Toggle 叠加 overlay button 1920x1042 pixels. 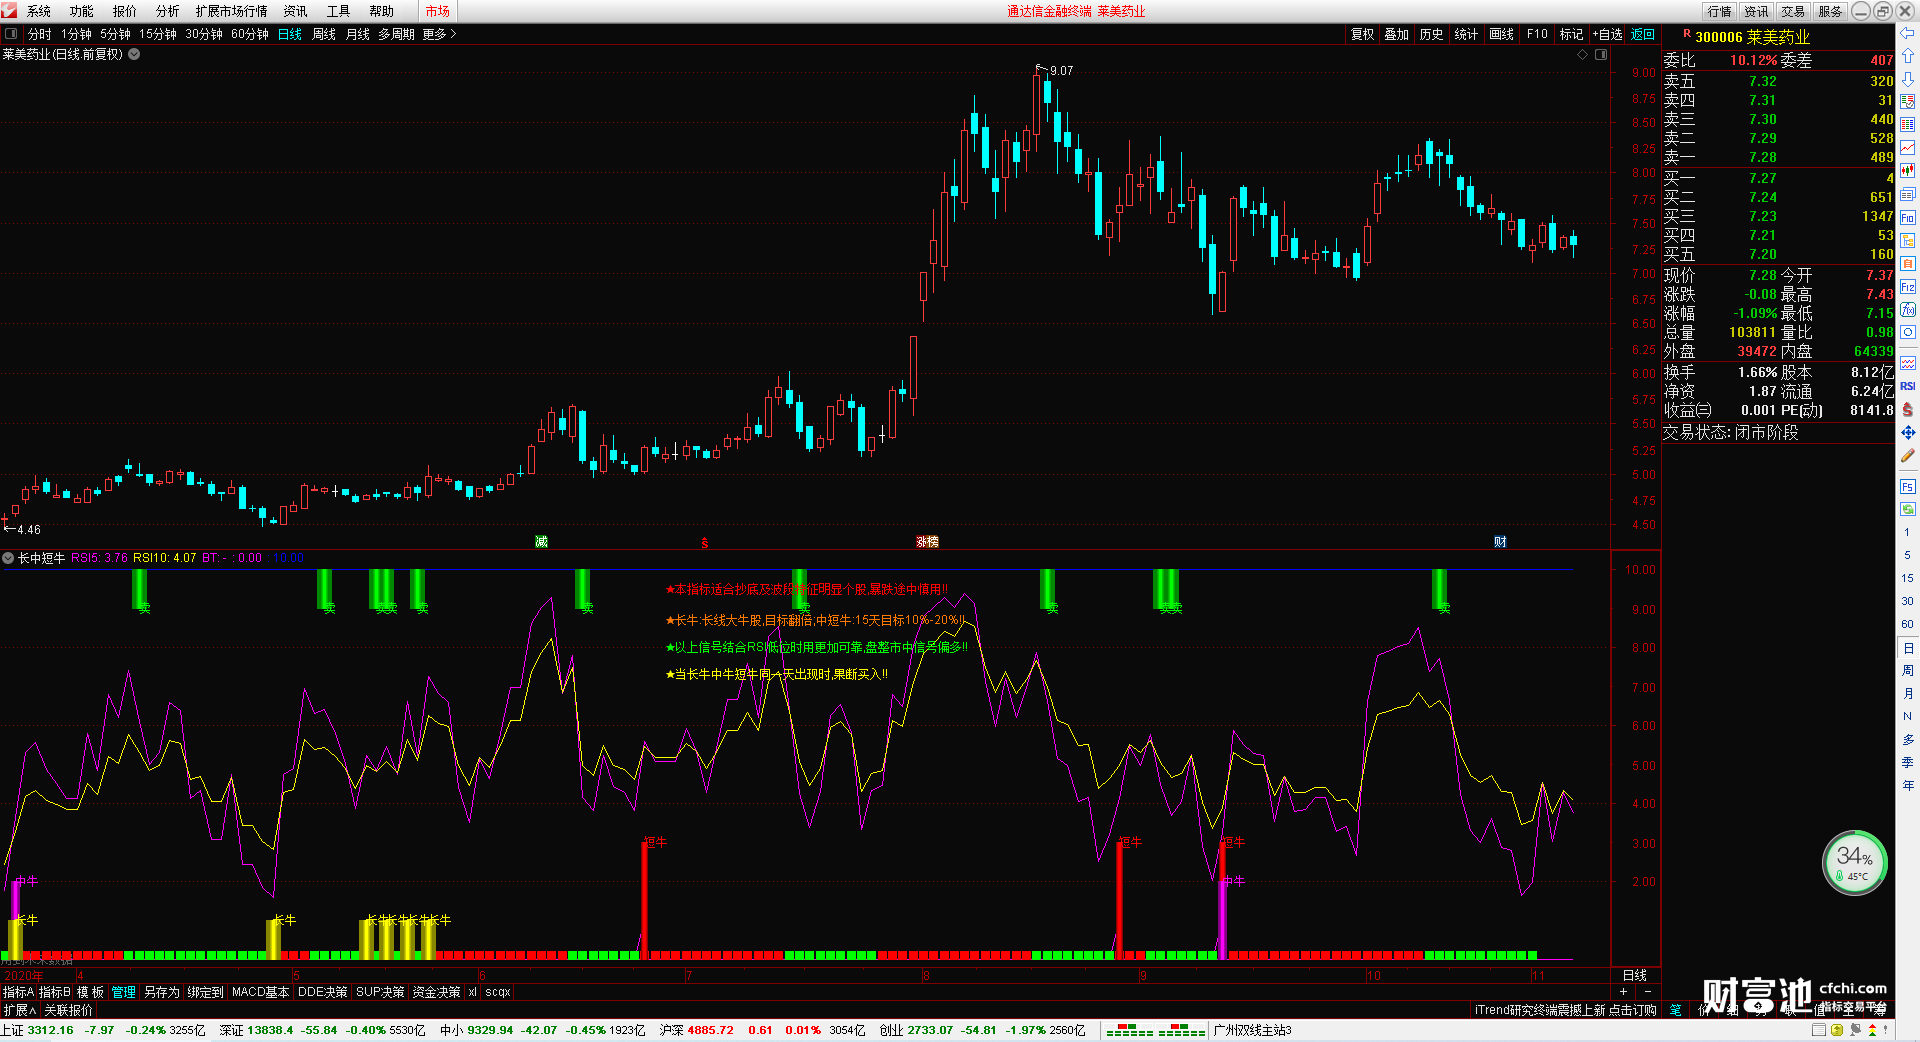click(1396, 34)
